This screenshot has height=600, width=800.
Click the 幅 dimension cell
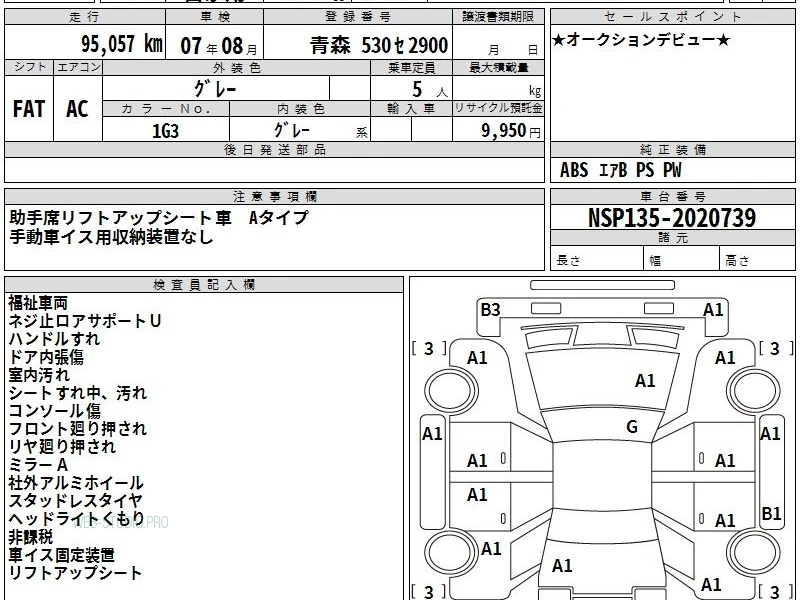(682, 260)
